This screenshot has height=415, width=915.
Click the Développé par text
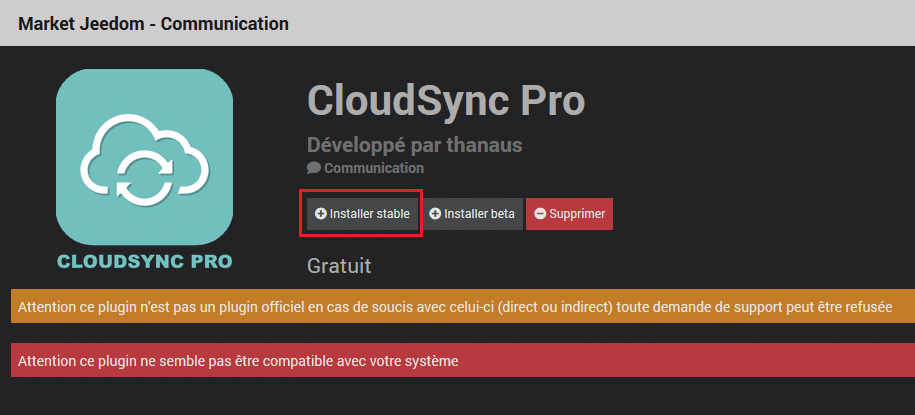tap(375, 145)
